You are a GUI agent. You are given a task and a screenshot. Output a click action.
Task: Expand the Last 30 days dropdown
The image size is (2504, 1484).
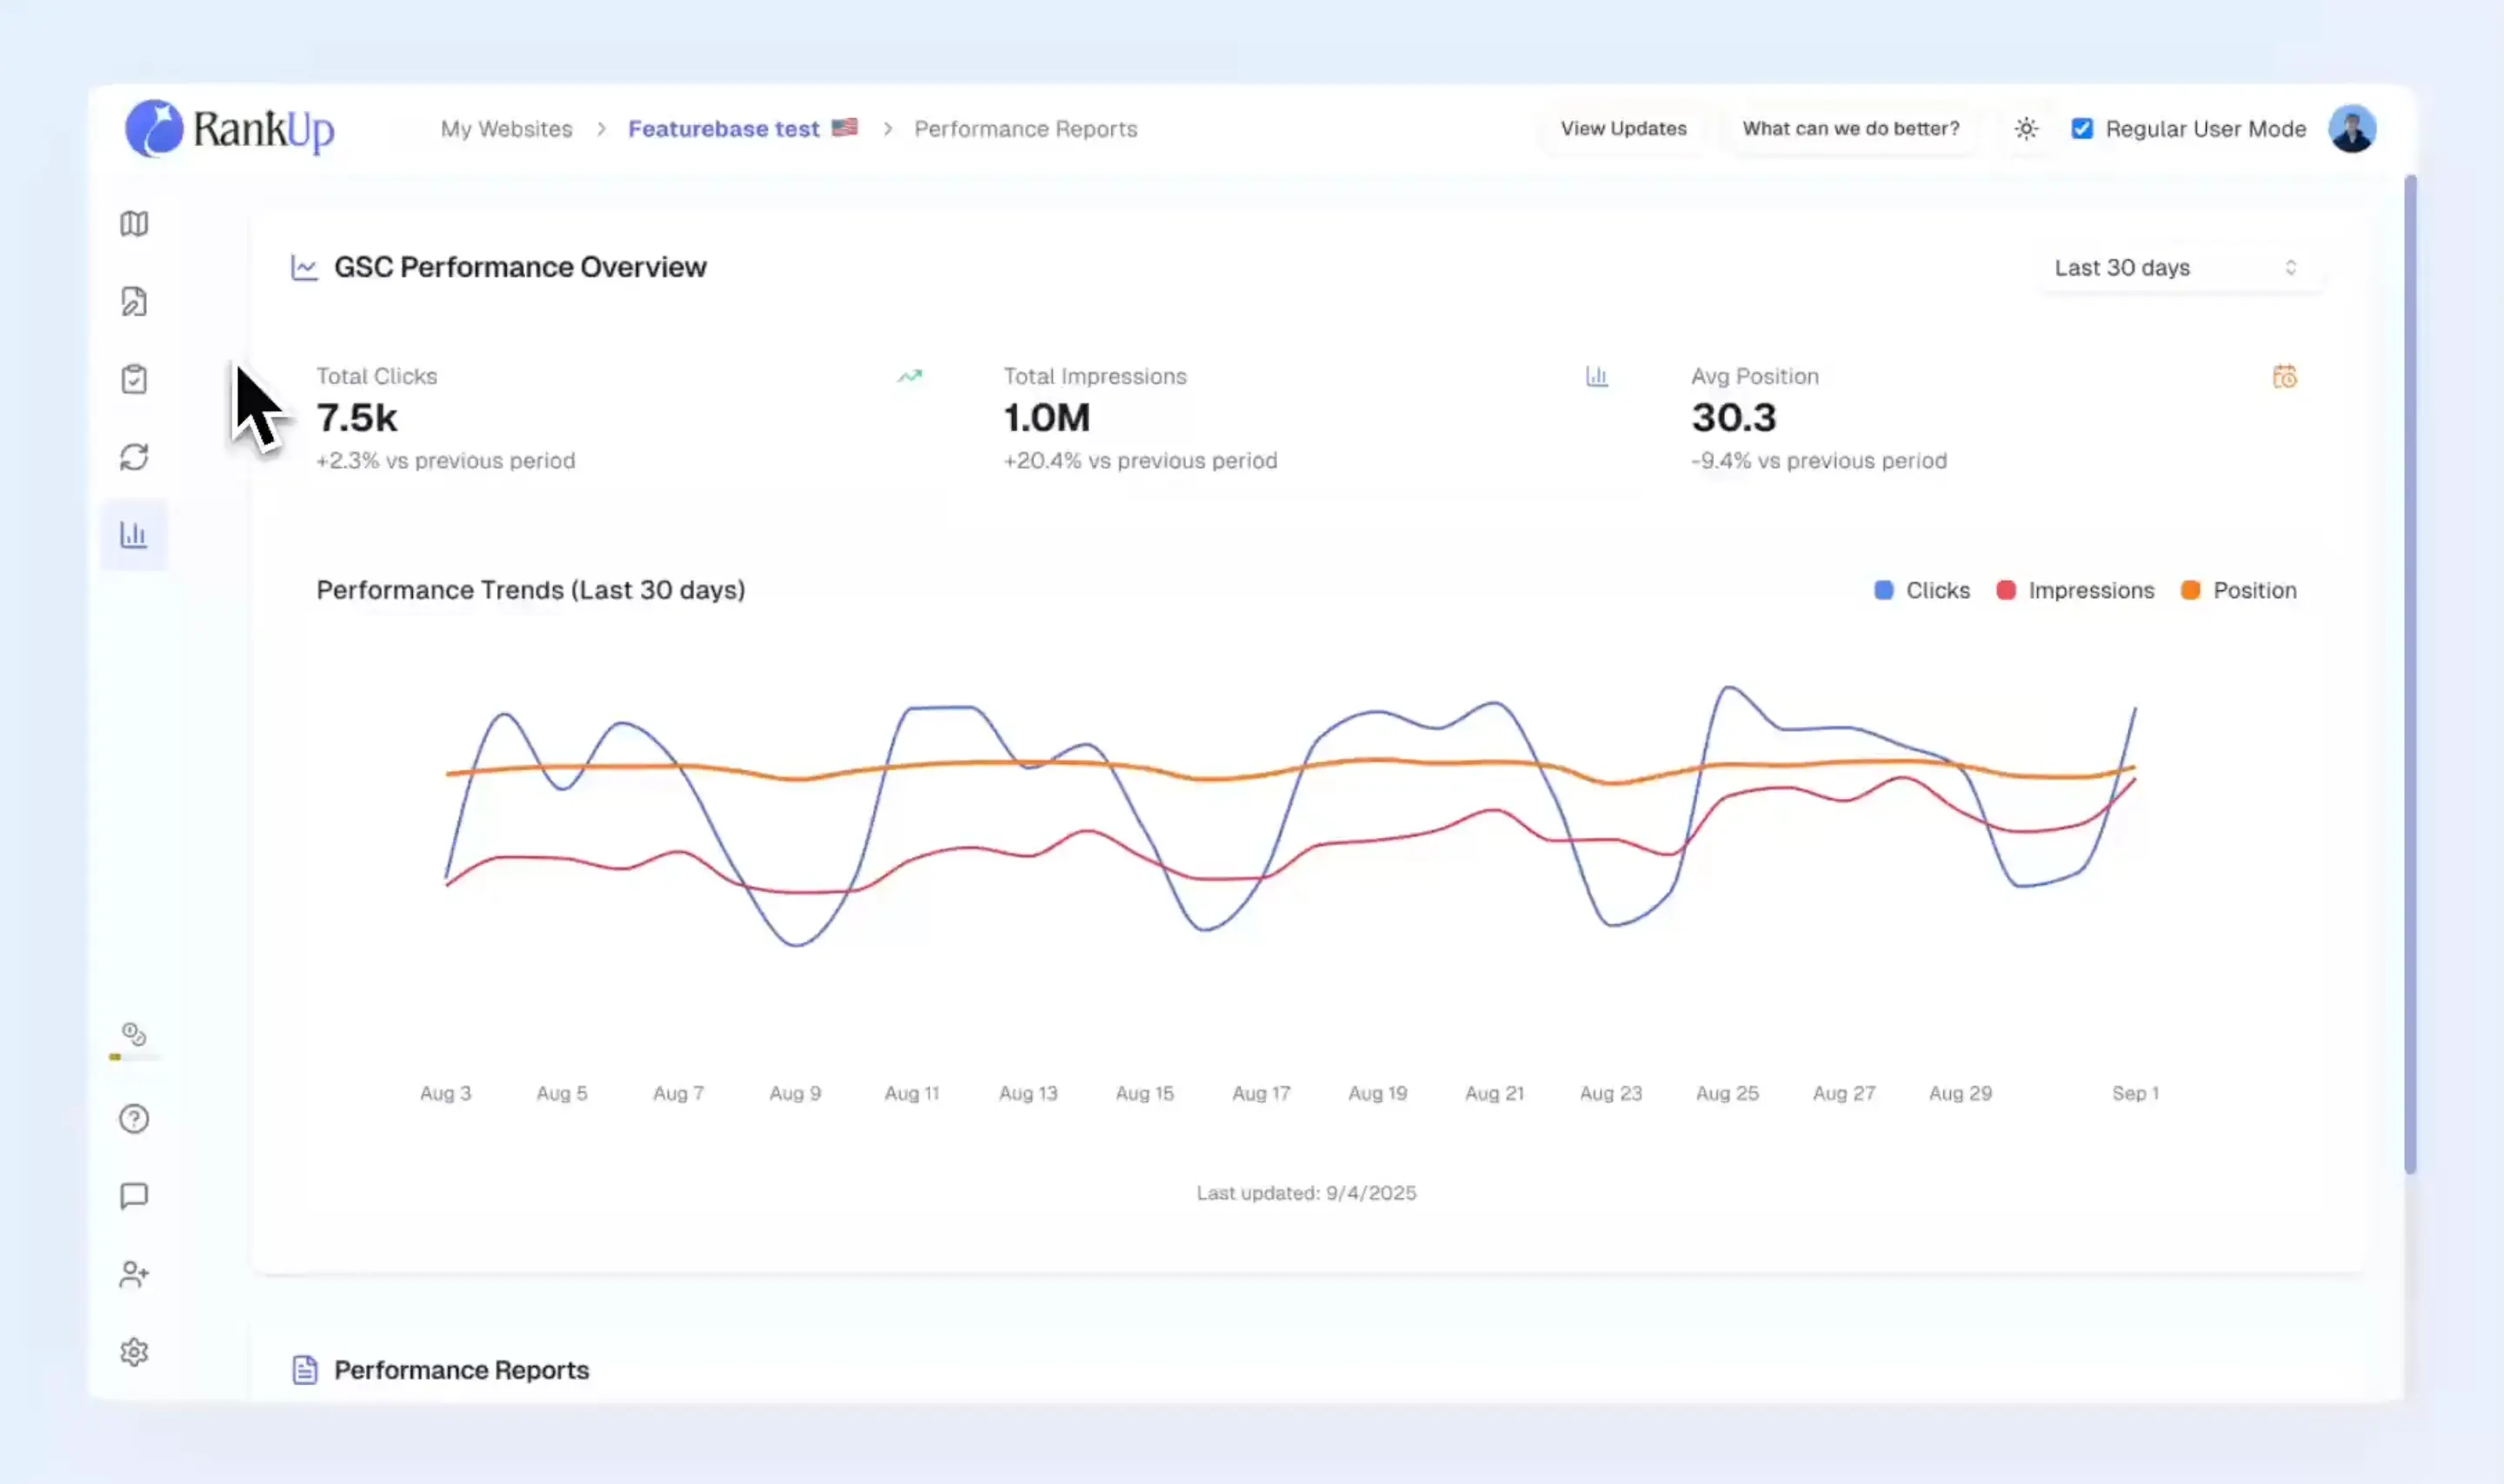(2176, 268)
